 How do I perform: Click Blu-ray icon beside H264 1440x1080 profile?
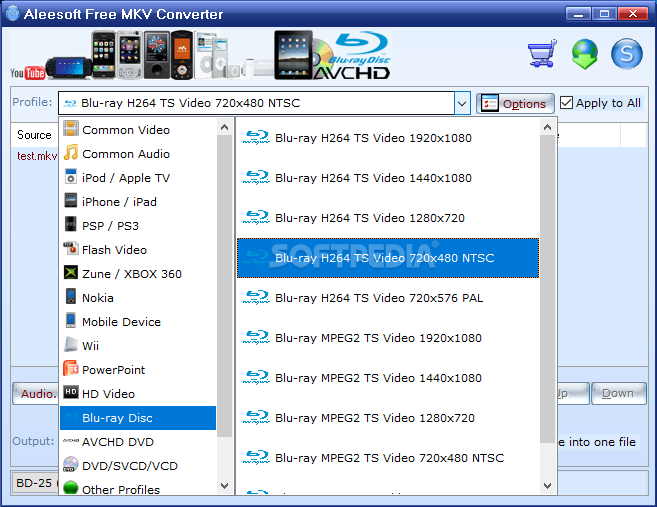[x=256, y=177]
